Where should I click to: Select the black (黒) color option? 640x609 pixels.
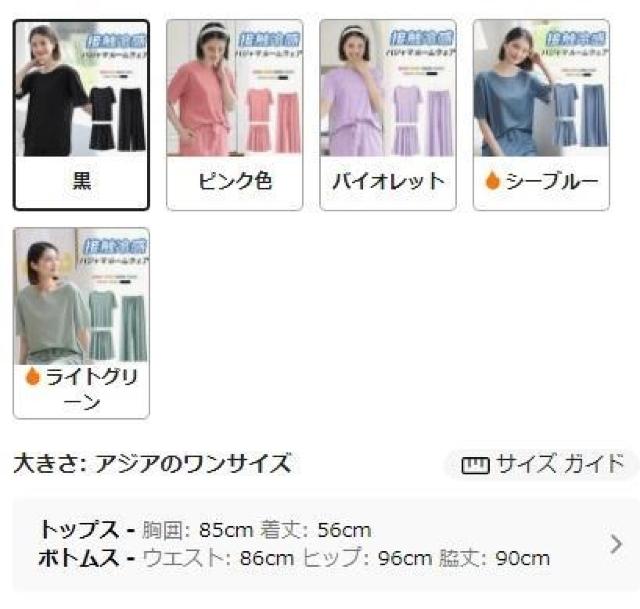[81, 115]
